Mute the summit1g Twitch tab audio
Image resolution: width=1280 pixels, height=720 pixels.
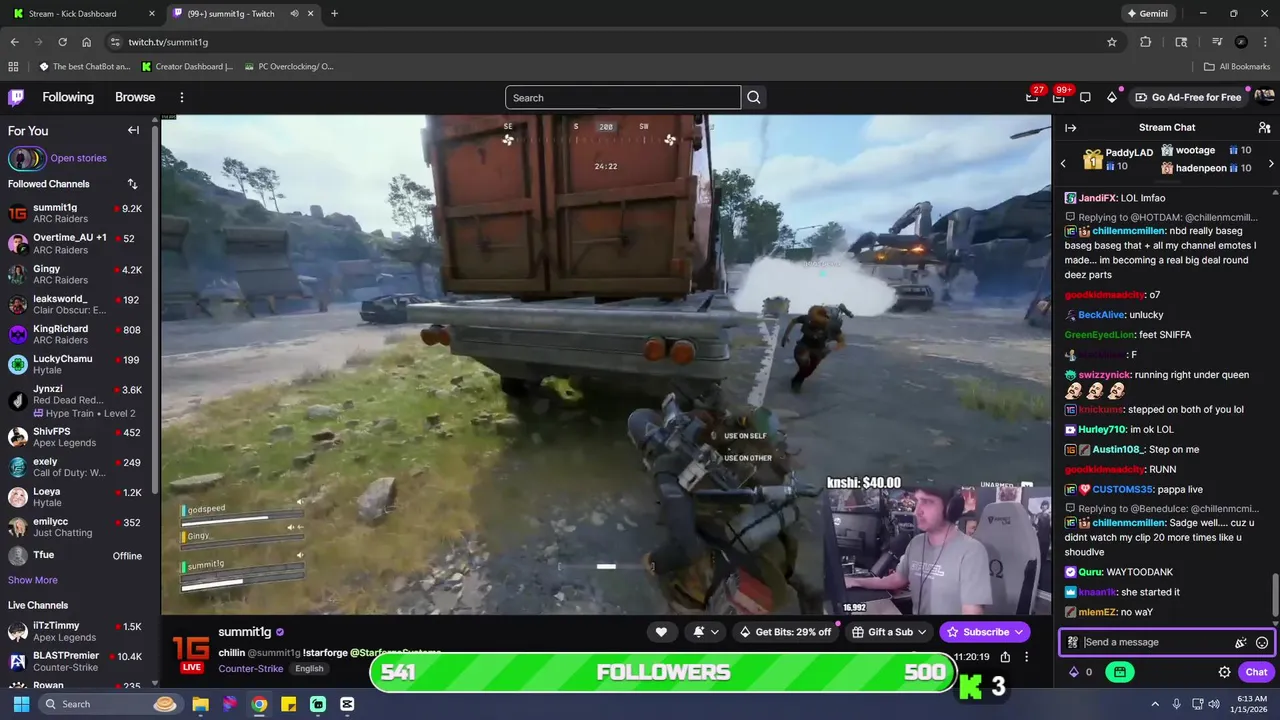(294, 14)
